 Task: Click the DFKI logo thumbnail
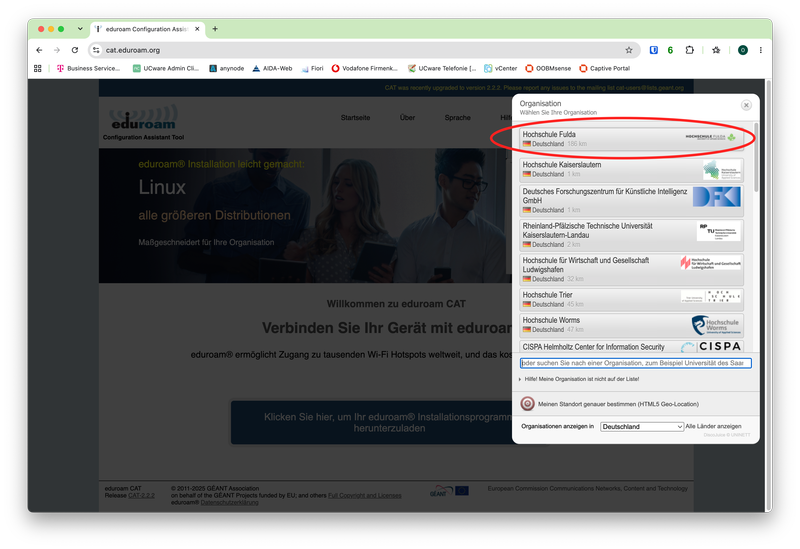716,196
